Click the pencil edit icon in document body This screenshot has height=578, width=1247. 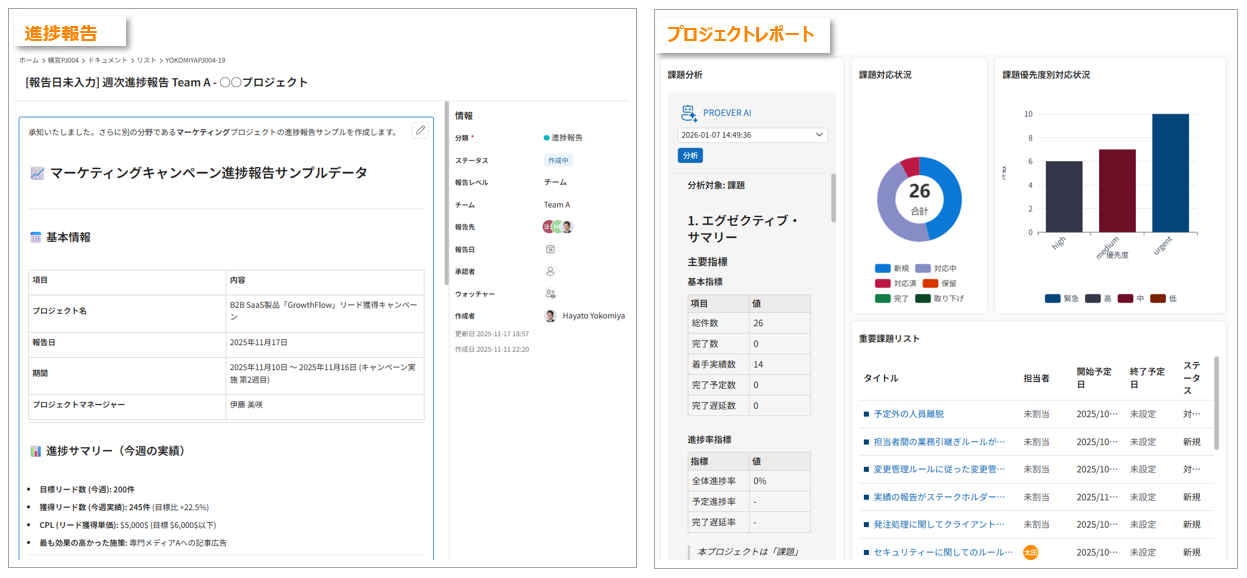coord(420,130)
